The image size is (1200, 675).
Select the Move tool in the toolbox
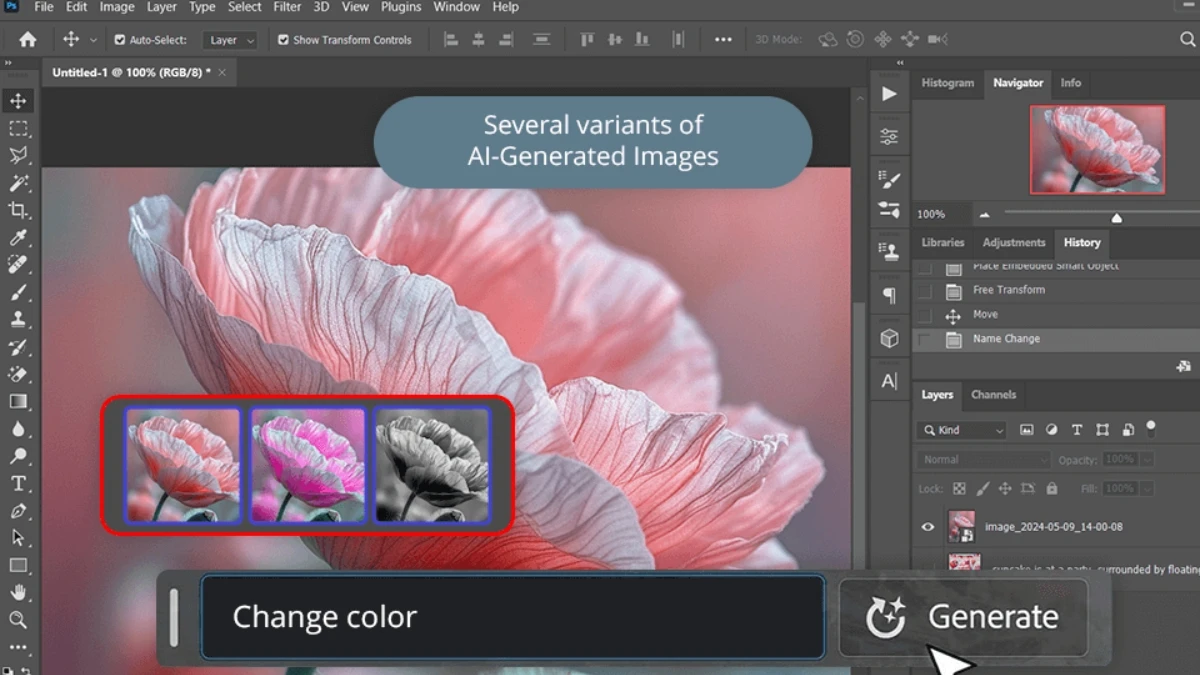tap(18, 101)
